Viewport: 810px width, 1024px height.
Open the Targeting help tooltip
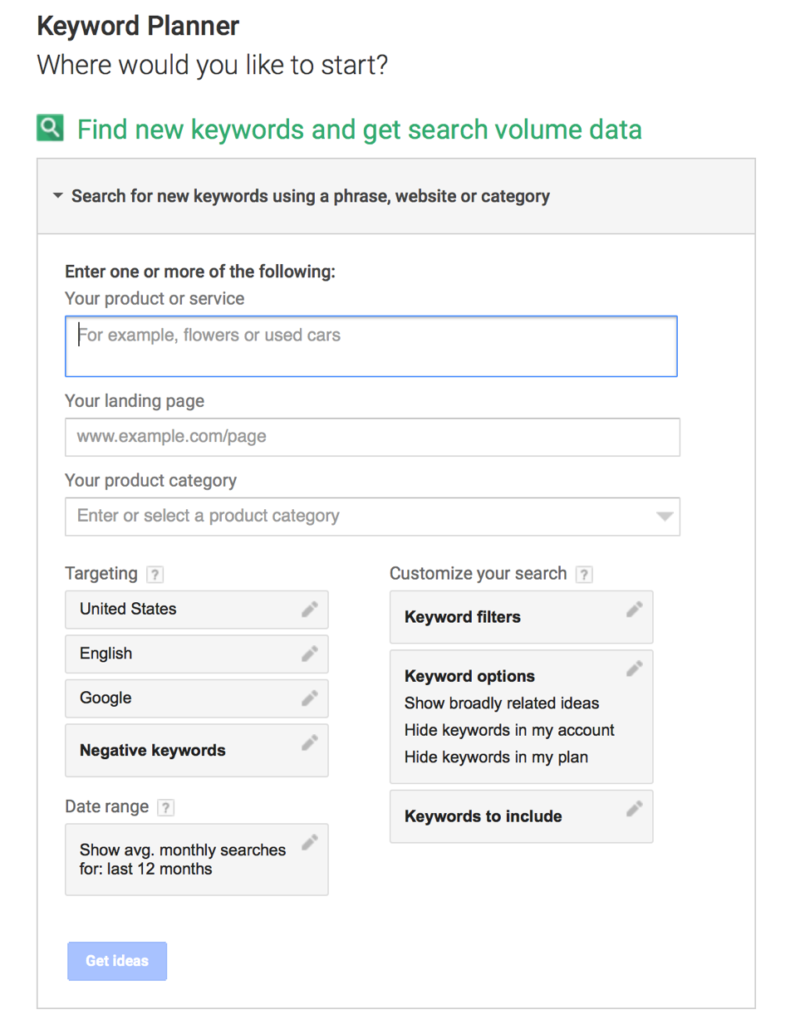[x=154, y=573]
